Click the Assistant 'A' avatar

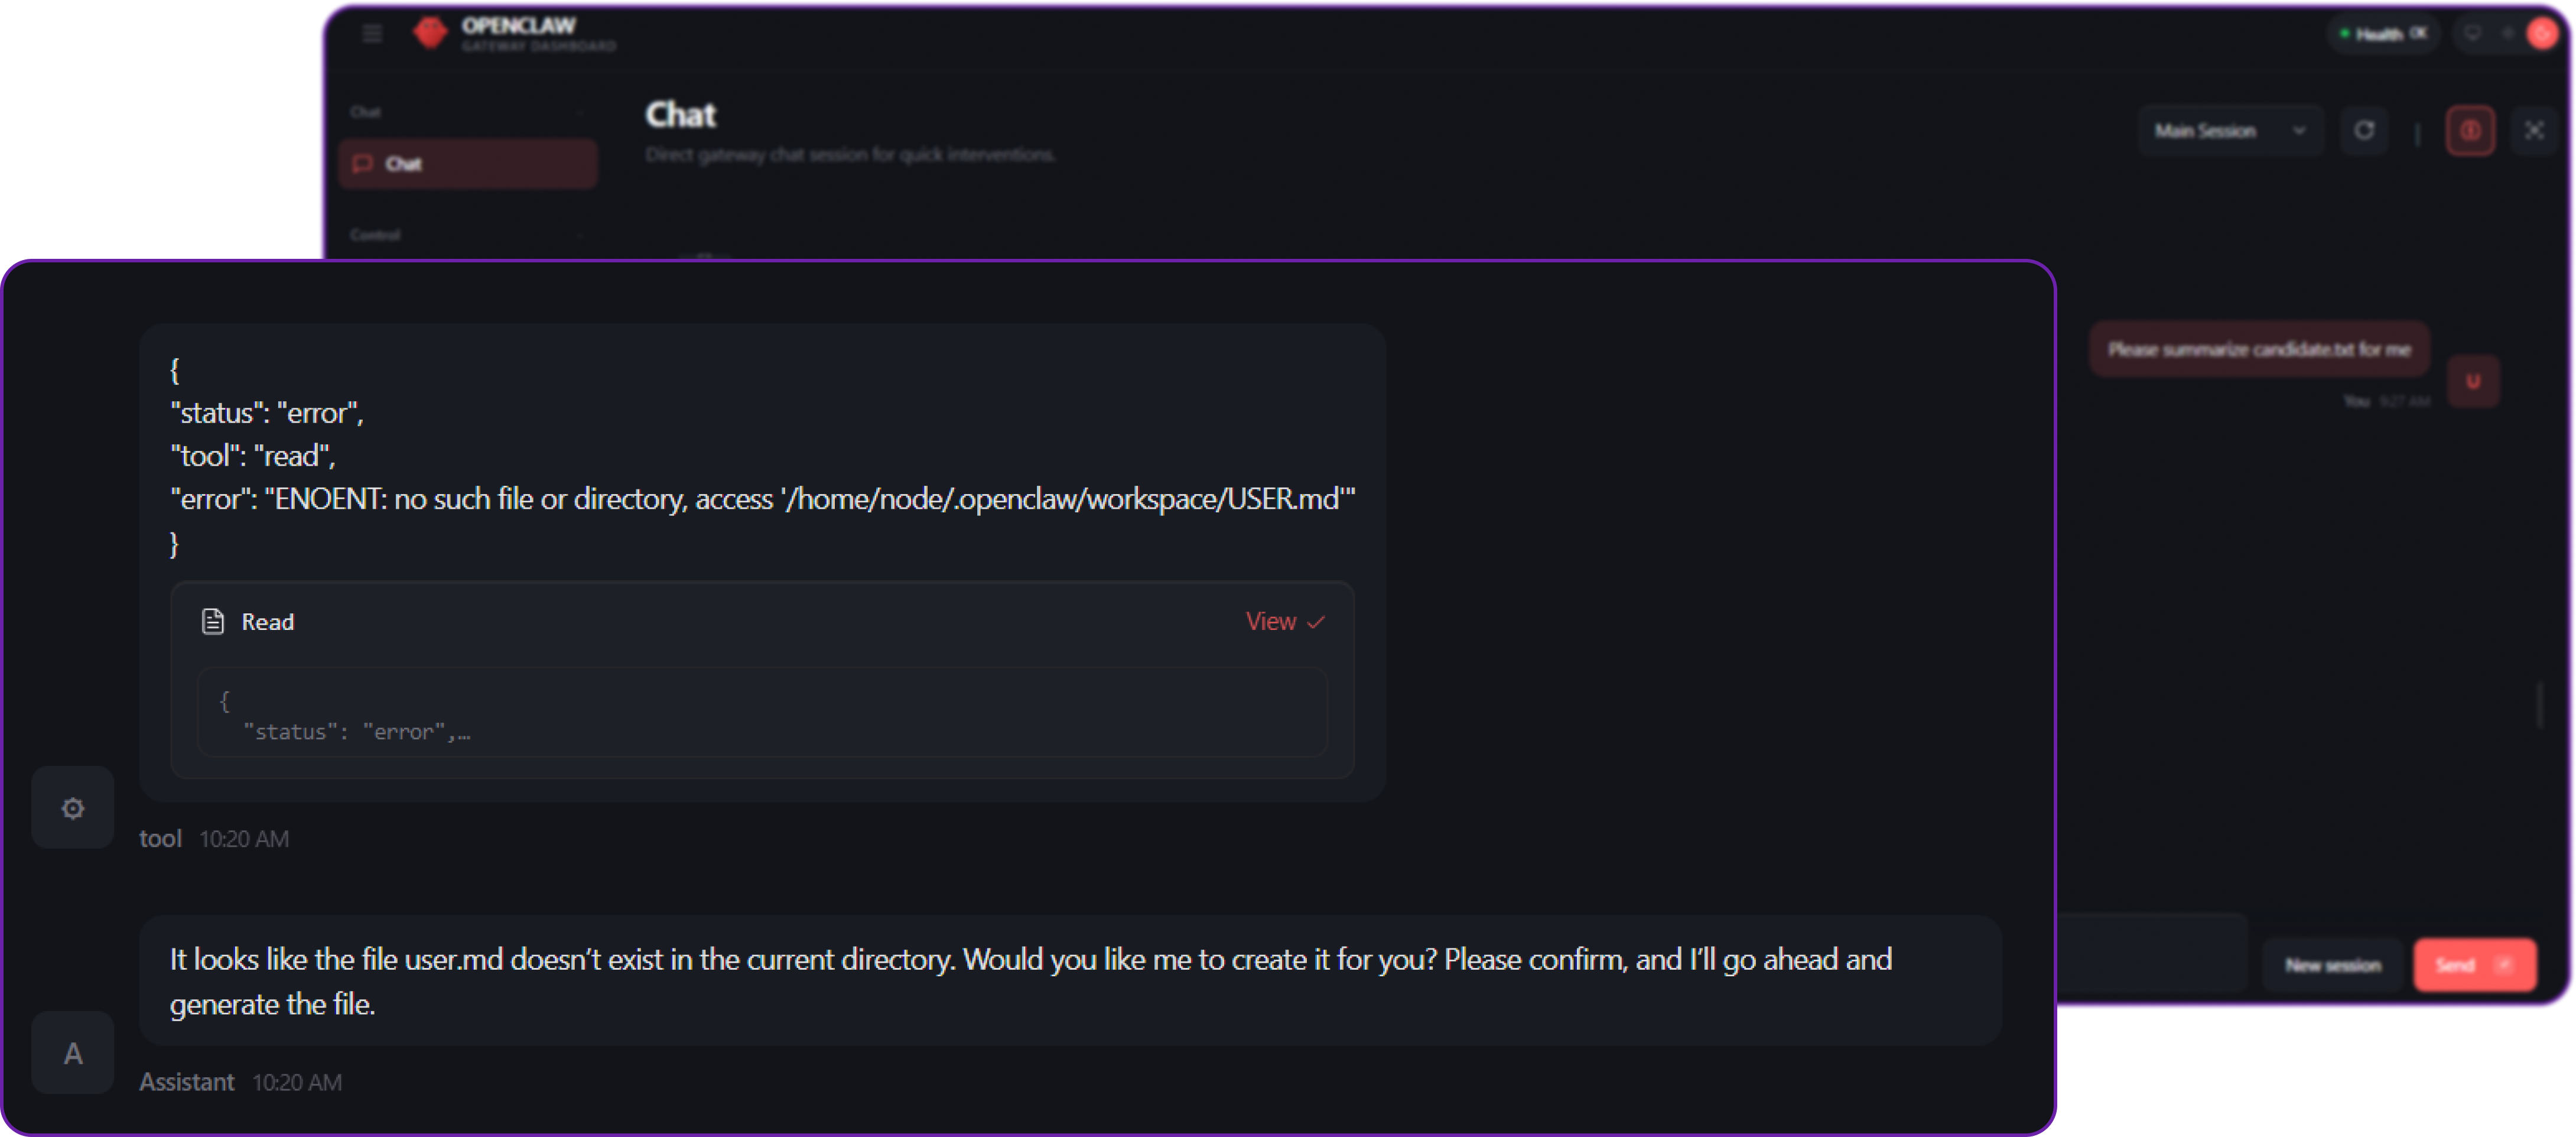click(x=73, y=1053)
